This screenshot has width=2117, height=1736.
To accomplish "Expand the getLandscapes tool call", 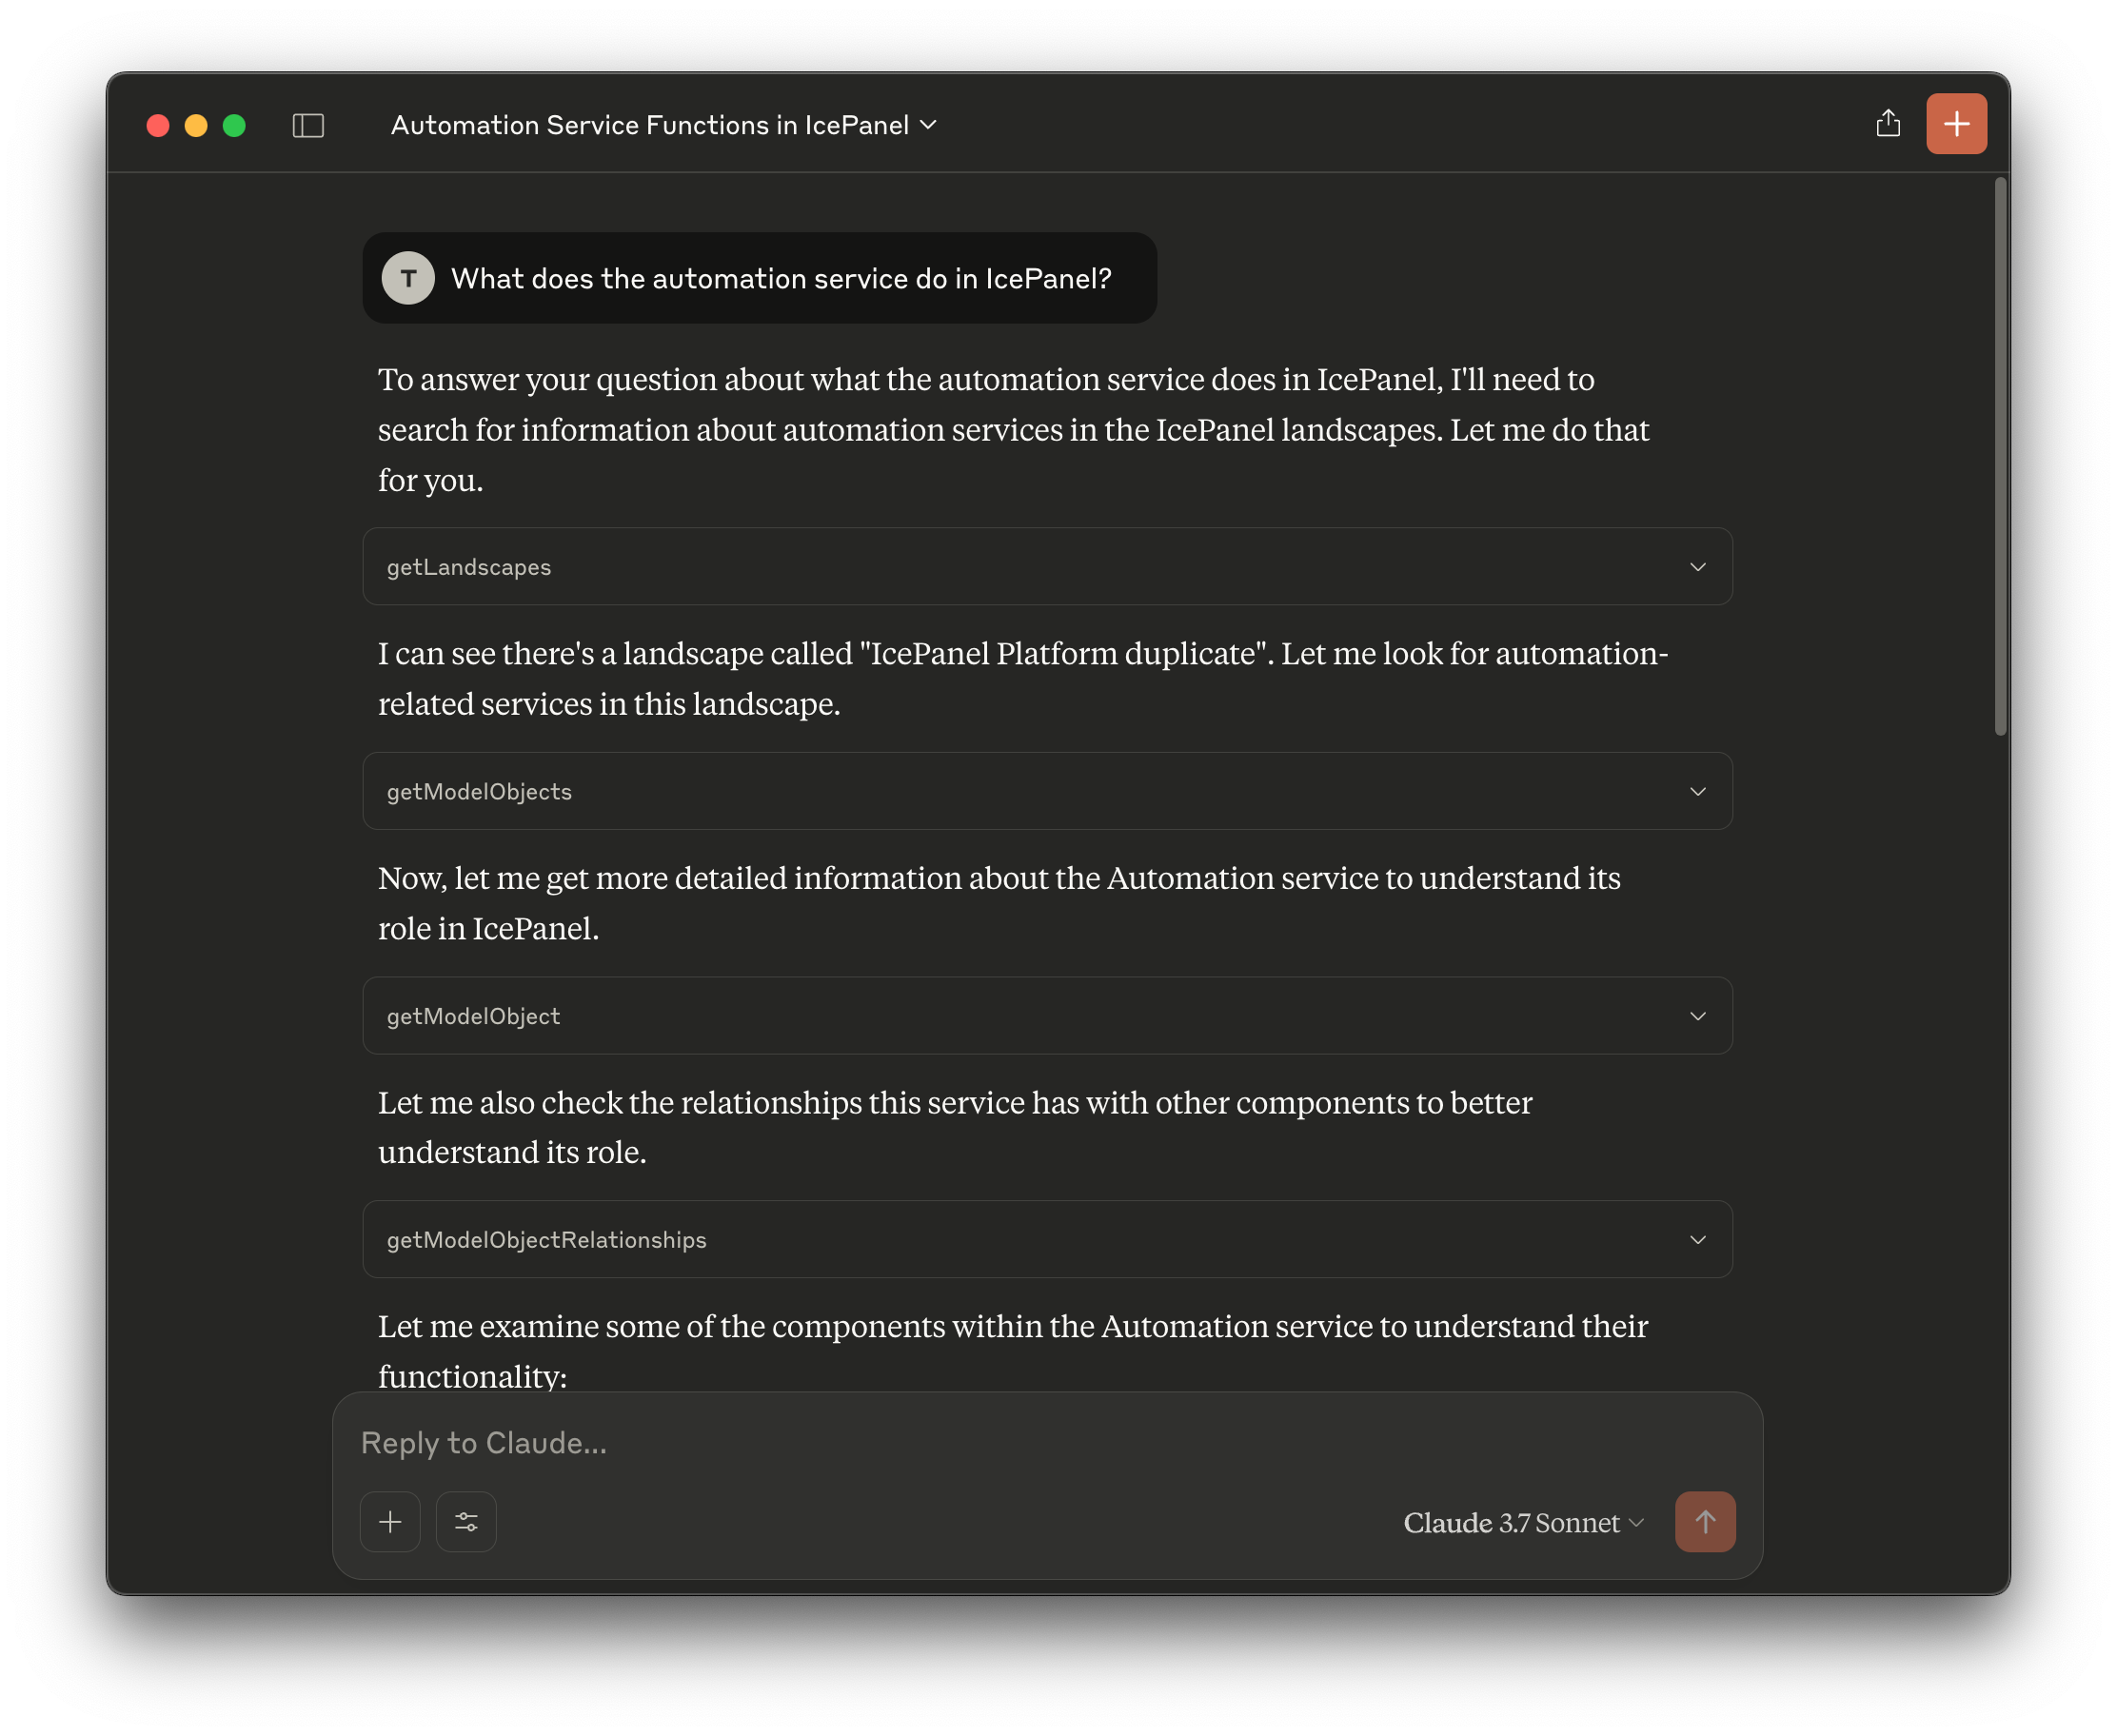I will coord(1046,566).
